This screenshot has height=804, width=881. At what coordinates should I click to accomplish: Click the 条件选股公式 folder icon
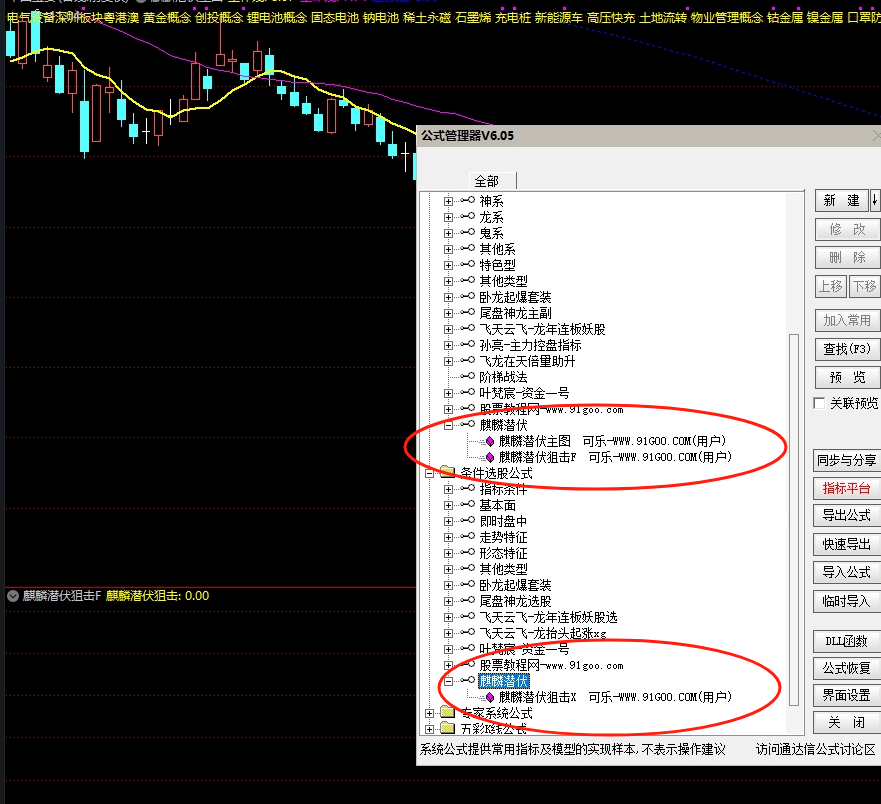[x=448, y=472]
